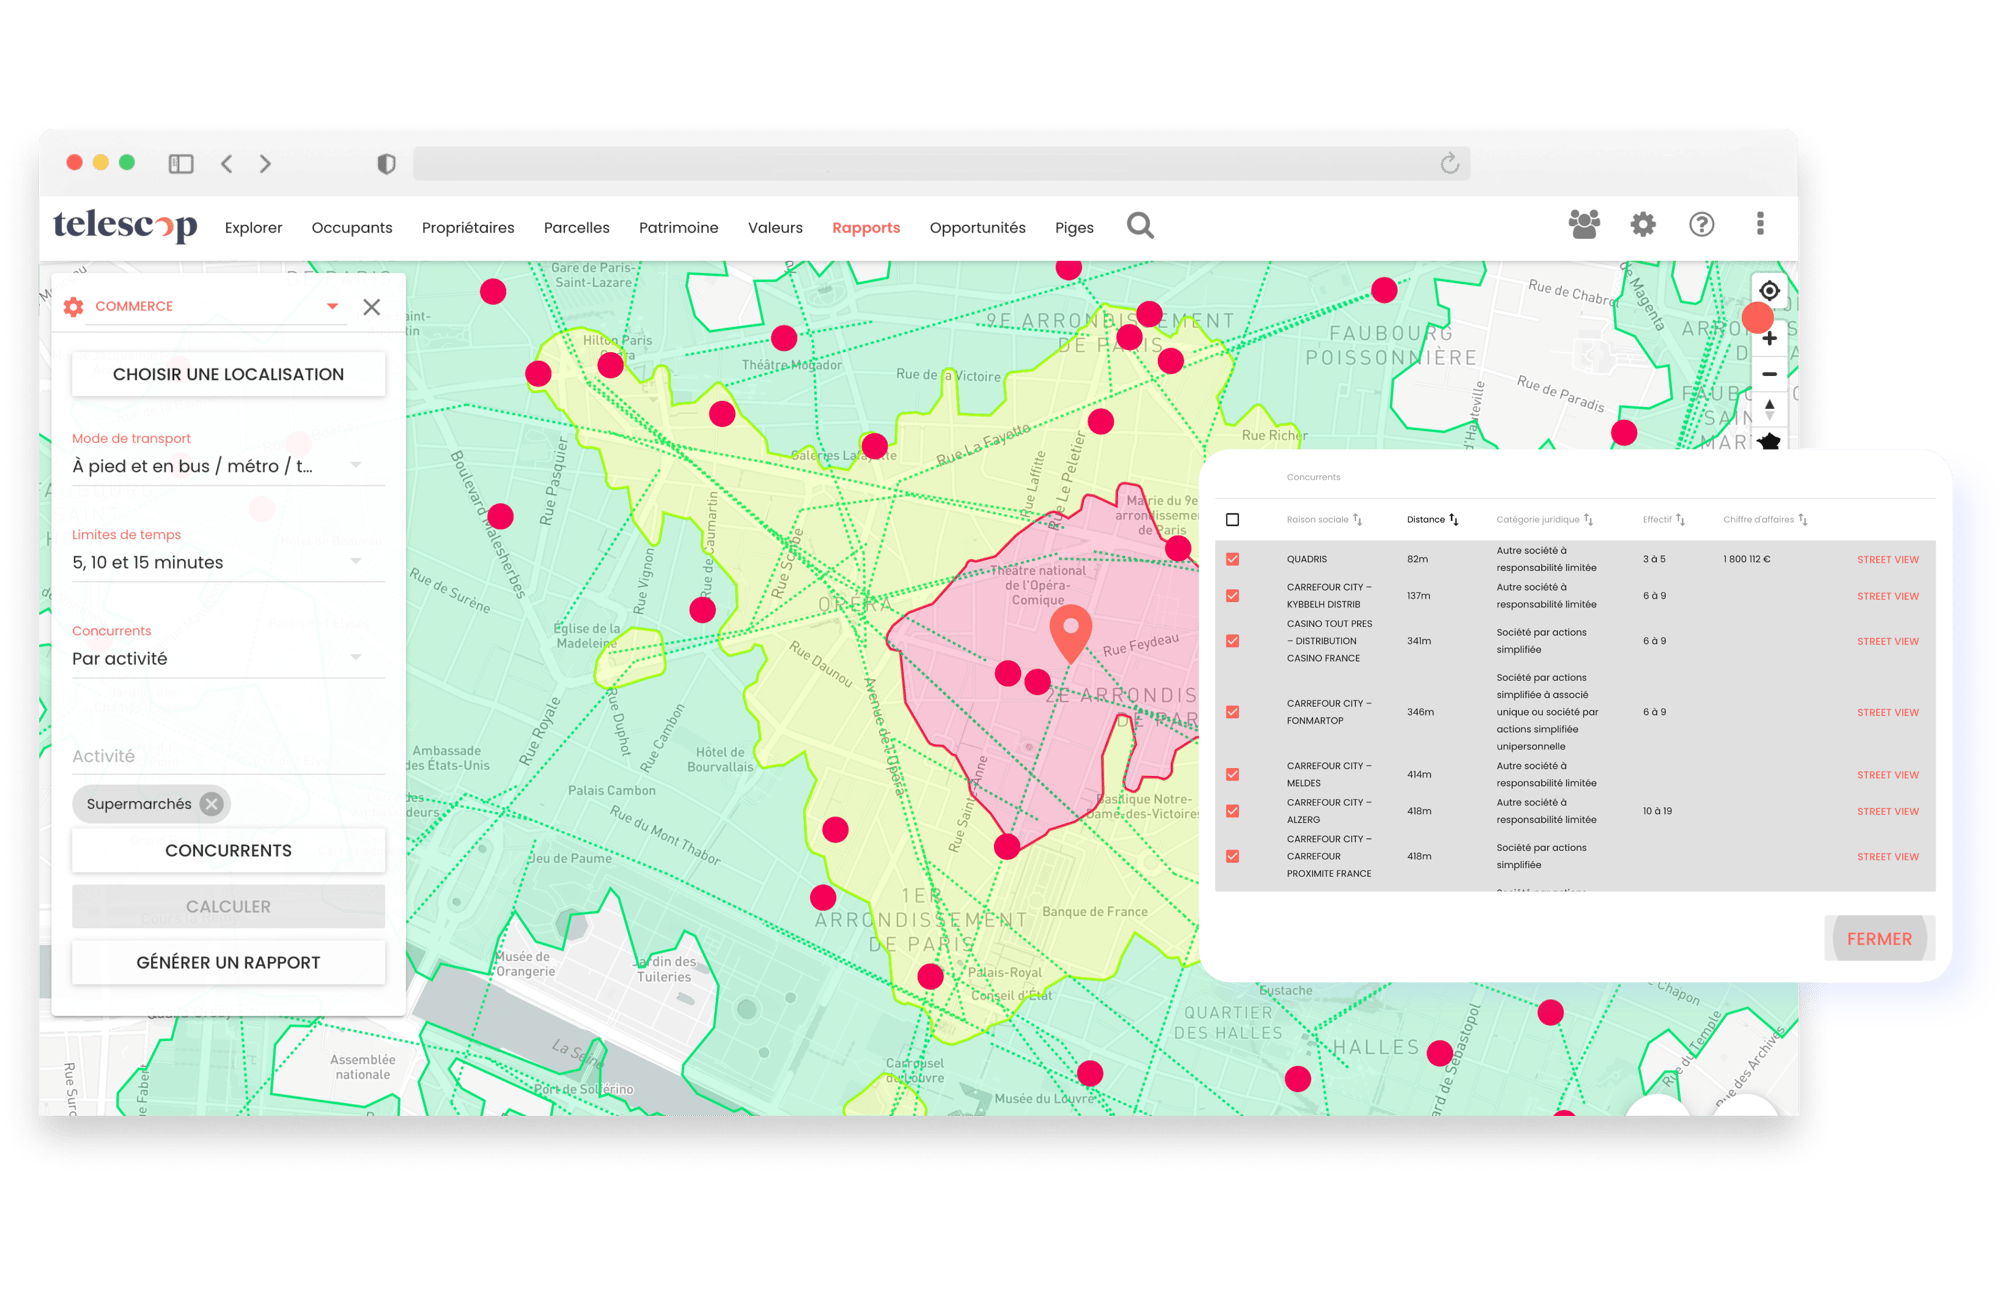
Task: Sort by Raison sociale column
Action: point(1324,519)
